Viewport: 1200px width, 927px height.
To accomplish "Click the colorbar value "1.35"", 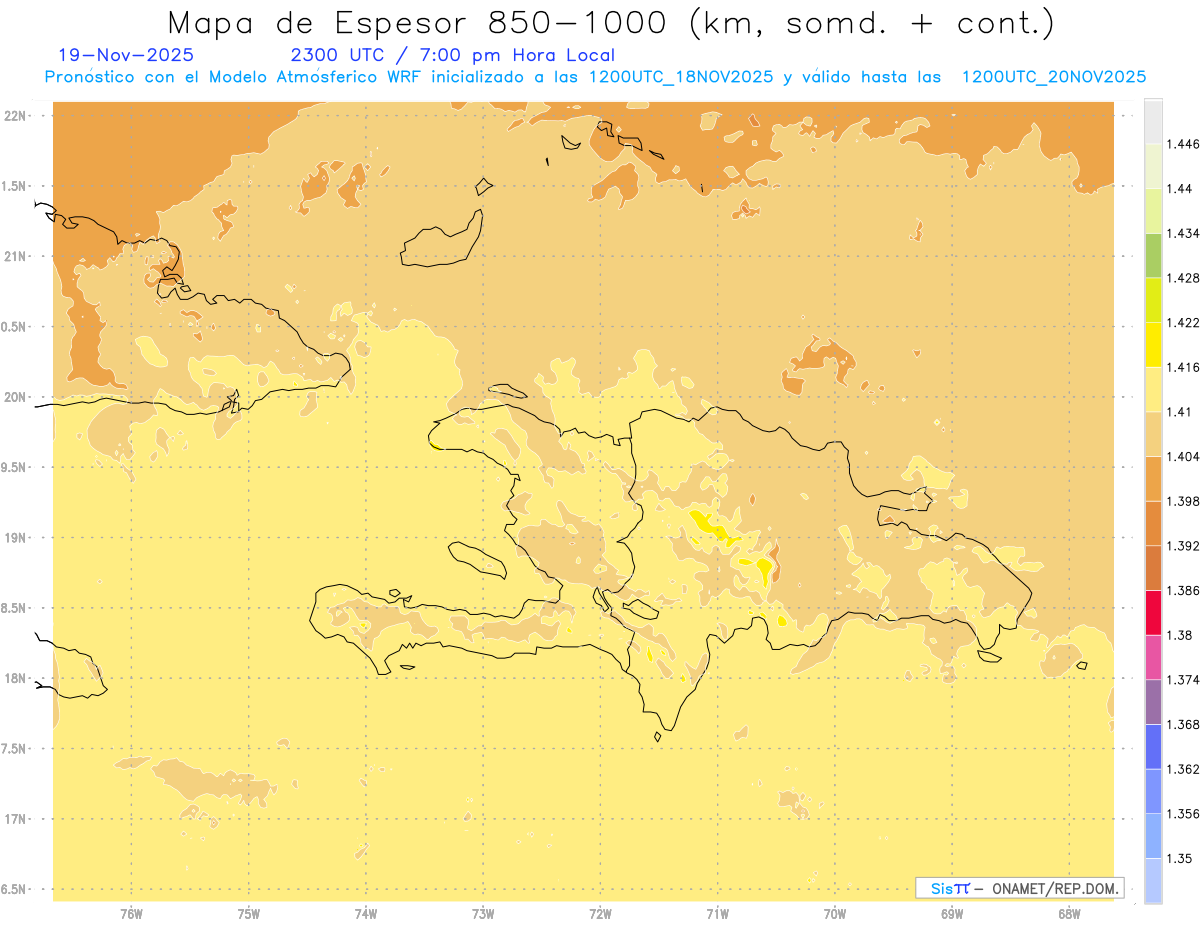I will coord(1180,858).
